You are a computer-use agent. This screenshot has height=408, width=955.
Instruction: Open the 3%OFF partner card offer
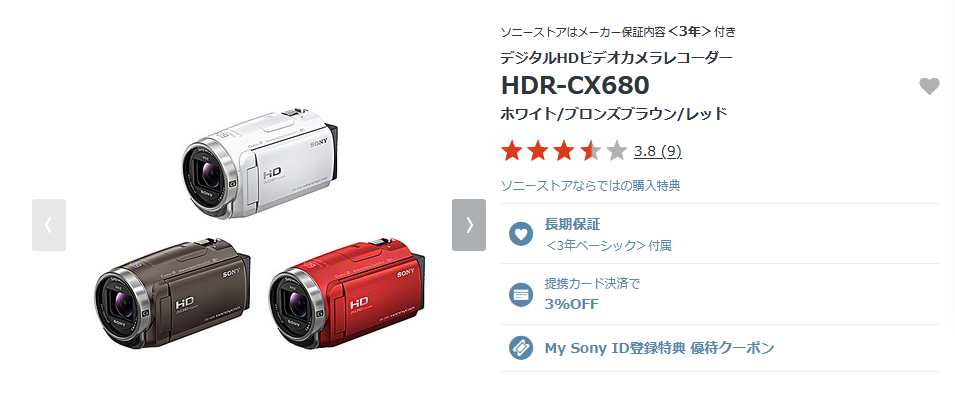[571, 303]
